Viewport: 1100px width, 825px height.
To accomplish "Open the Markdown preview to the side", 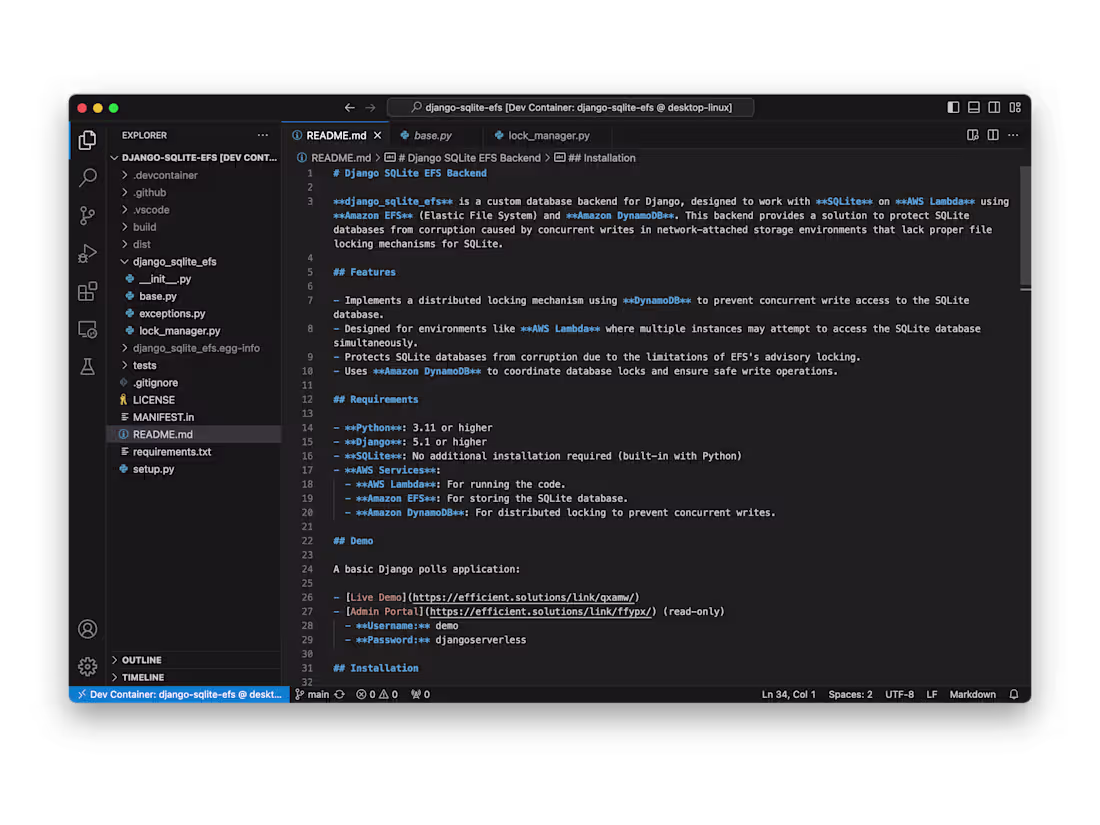I will pyautogui.click(x=971, y=134).
